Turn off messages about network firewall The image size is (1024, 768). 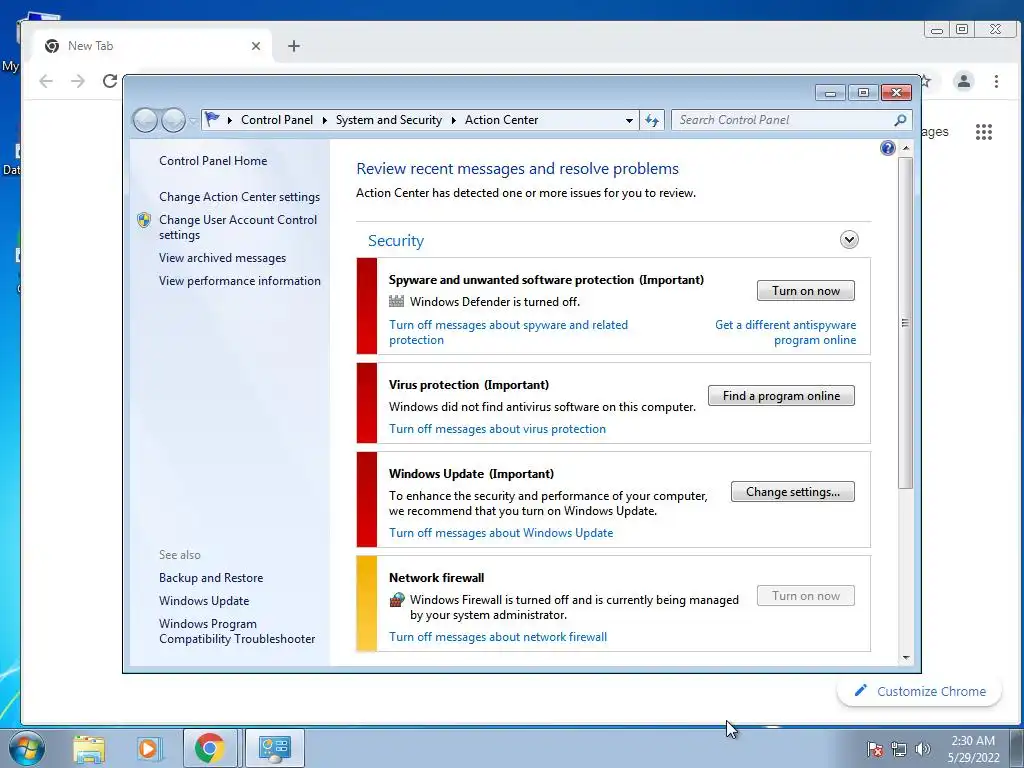point(498,637)
